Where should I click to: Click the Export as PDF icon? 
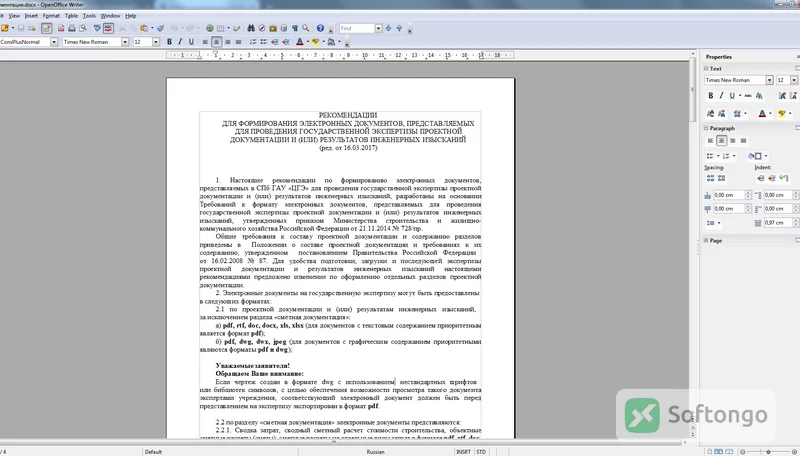tap(61, 29)
